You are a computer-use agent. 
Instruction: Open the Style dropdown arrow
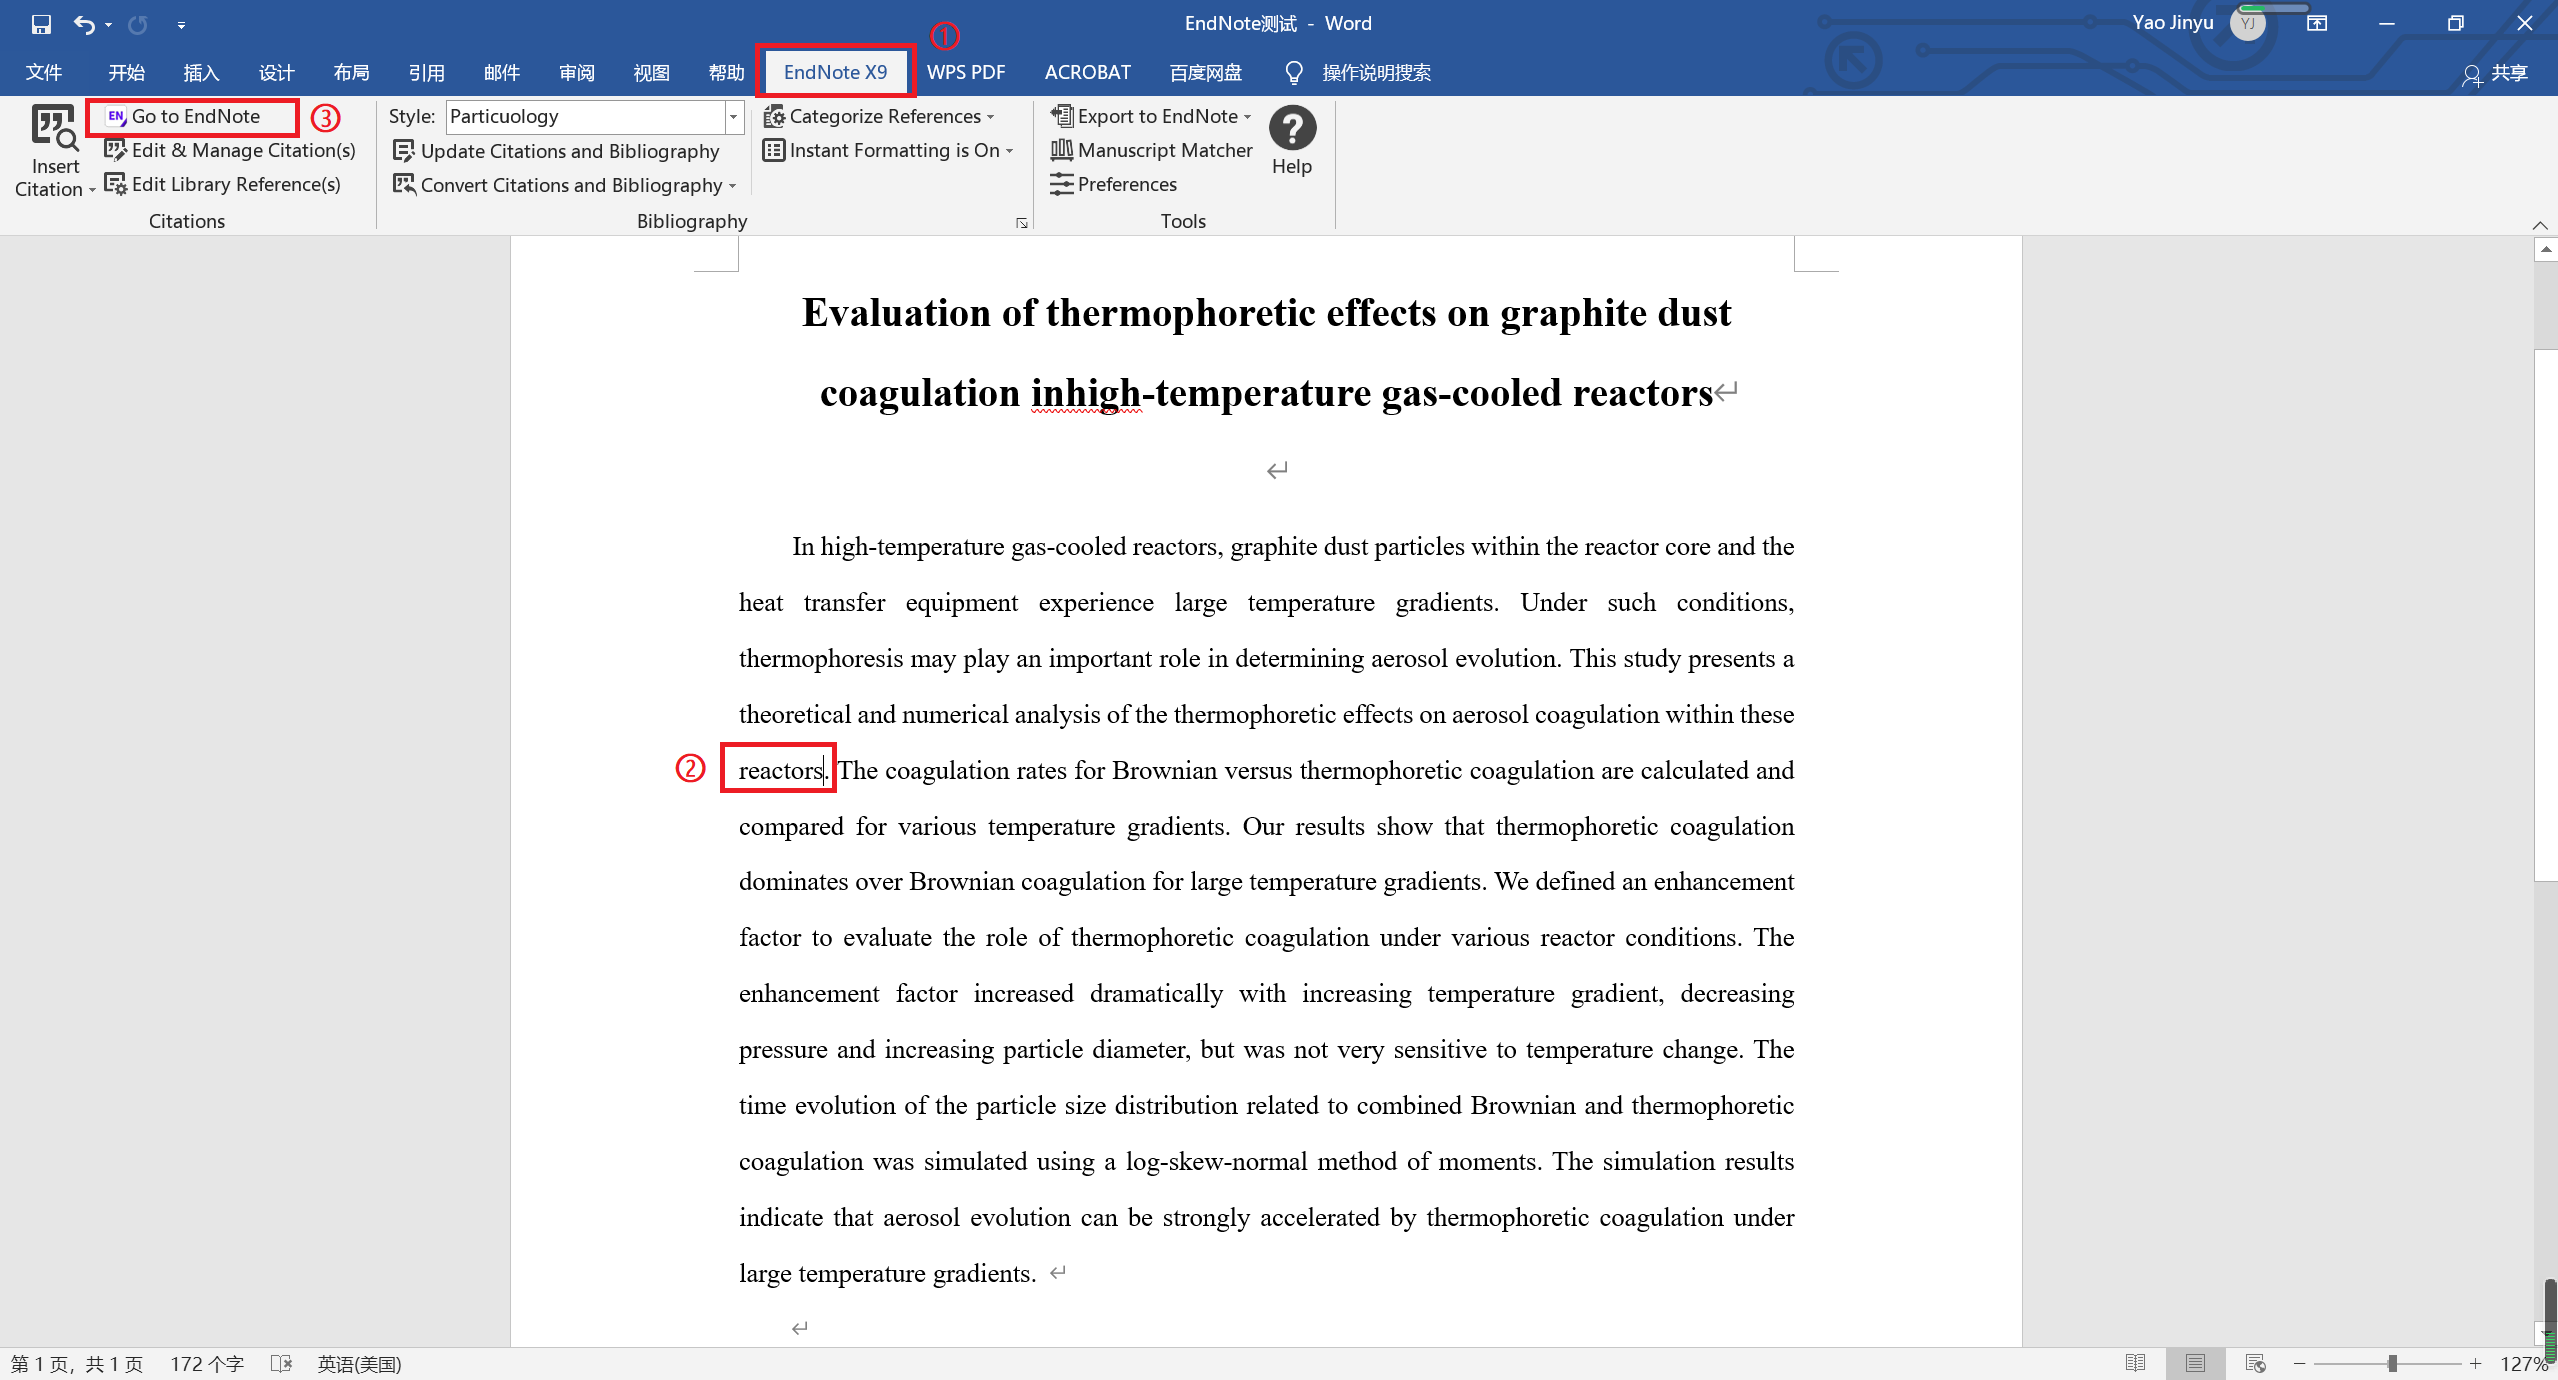[x=734, y=116]
